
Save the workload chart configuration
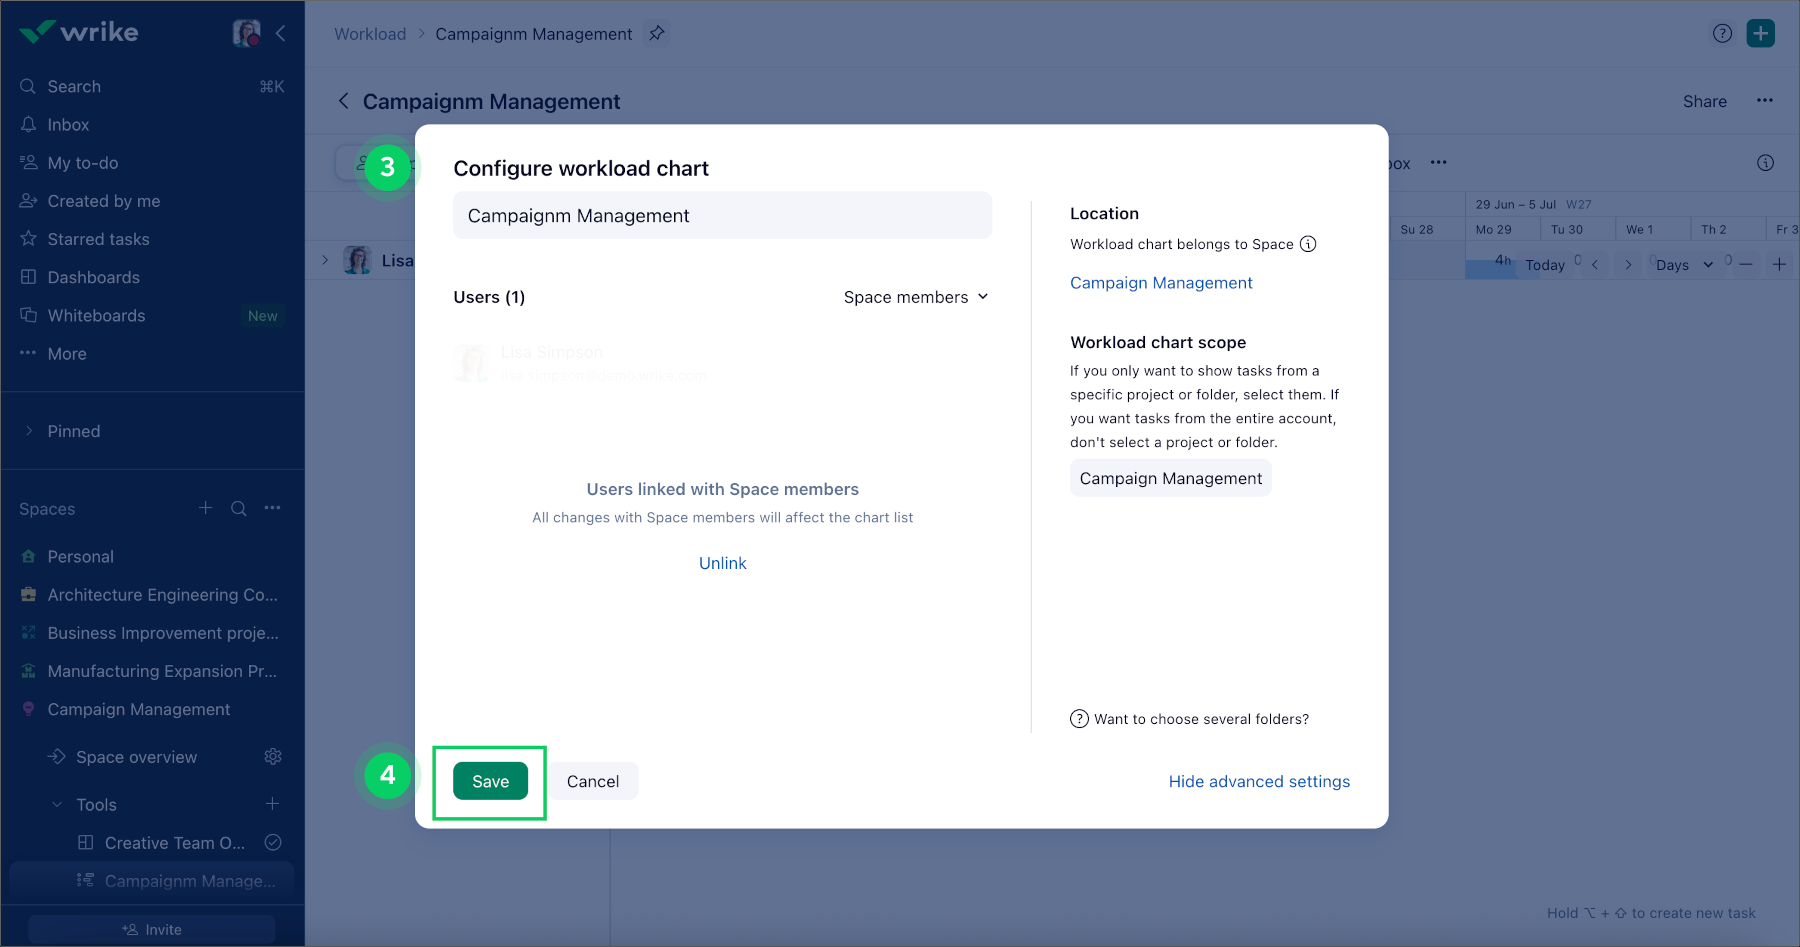pyautogui.click(x=490, y=781)
